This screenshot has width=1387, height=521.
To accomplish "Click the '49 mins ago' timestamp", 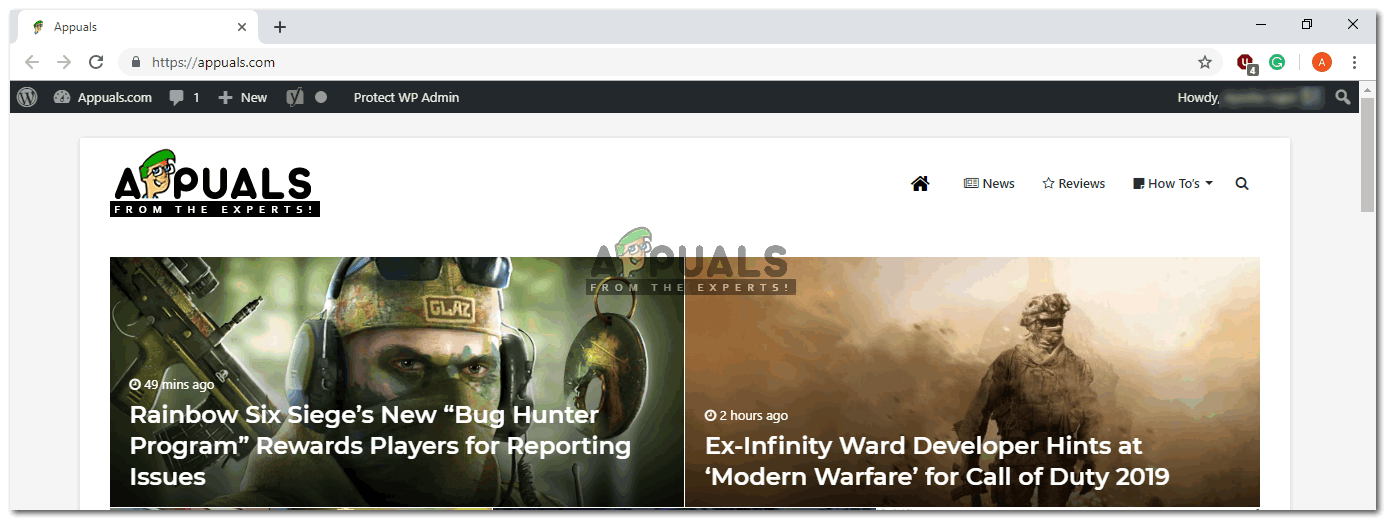I will pyautogui.click(x=171, y=384).
